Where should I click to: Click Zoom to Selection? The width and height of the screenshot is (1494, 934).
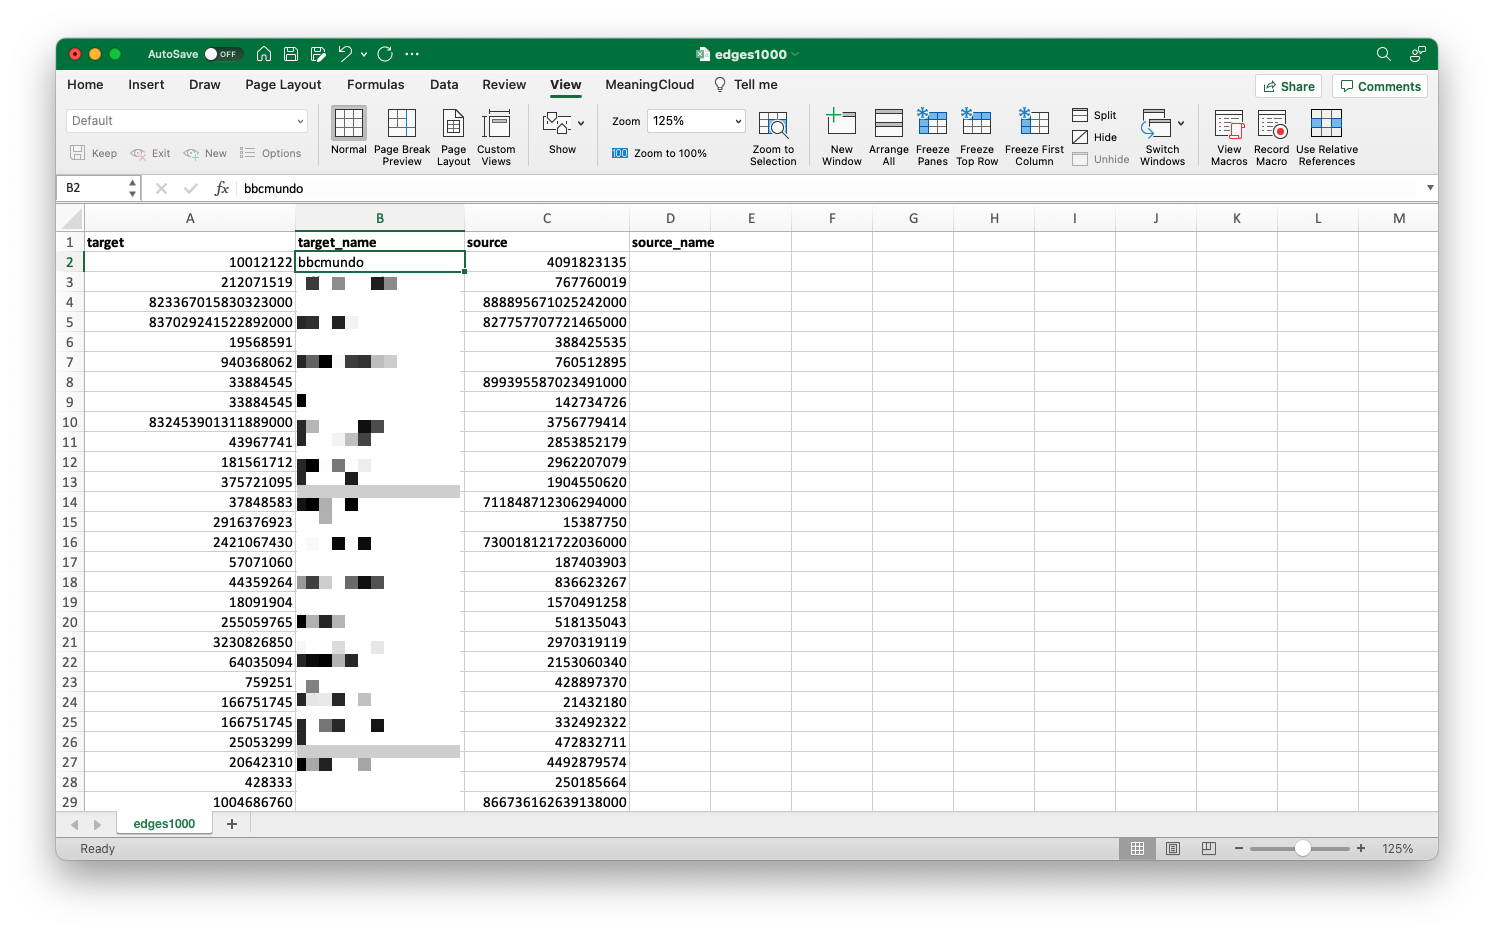773,136
